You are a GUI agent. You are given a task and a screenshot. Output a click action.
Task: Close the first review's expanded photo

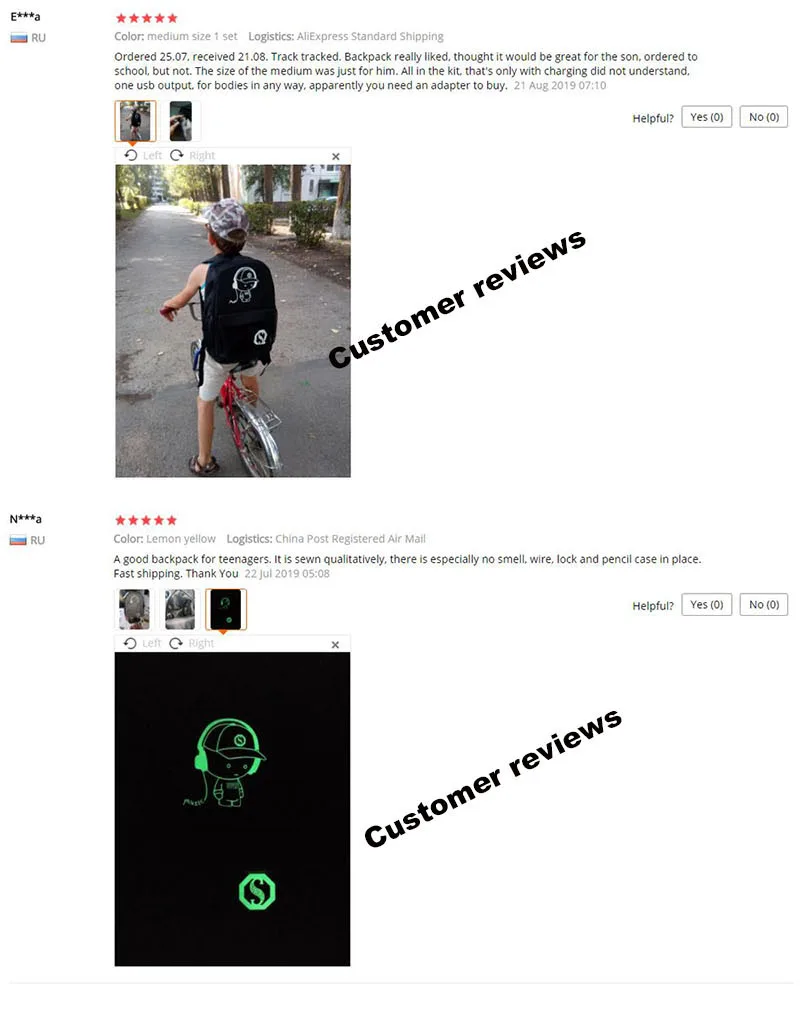point(335,157)
